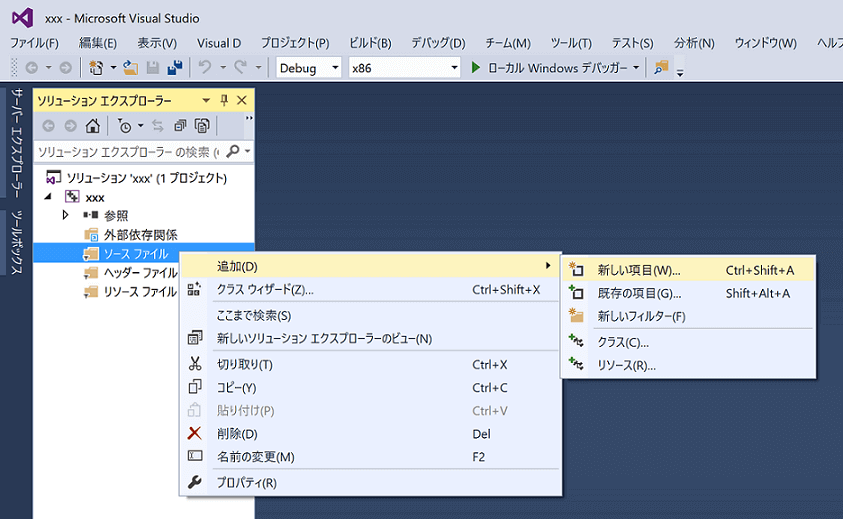This screenshot has width=843, height=519.
Task: Open the サーバー エクスプローラー side tab
Action: (17, 143)
